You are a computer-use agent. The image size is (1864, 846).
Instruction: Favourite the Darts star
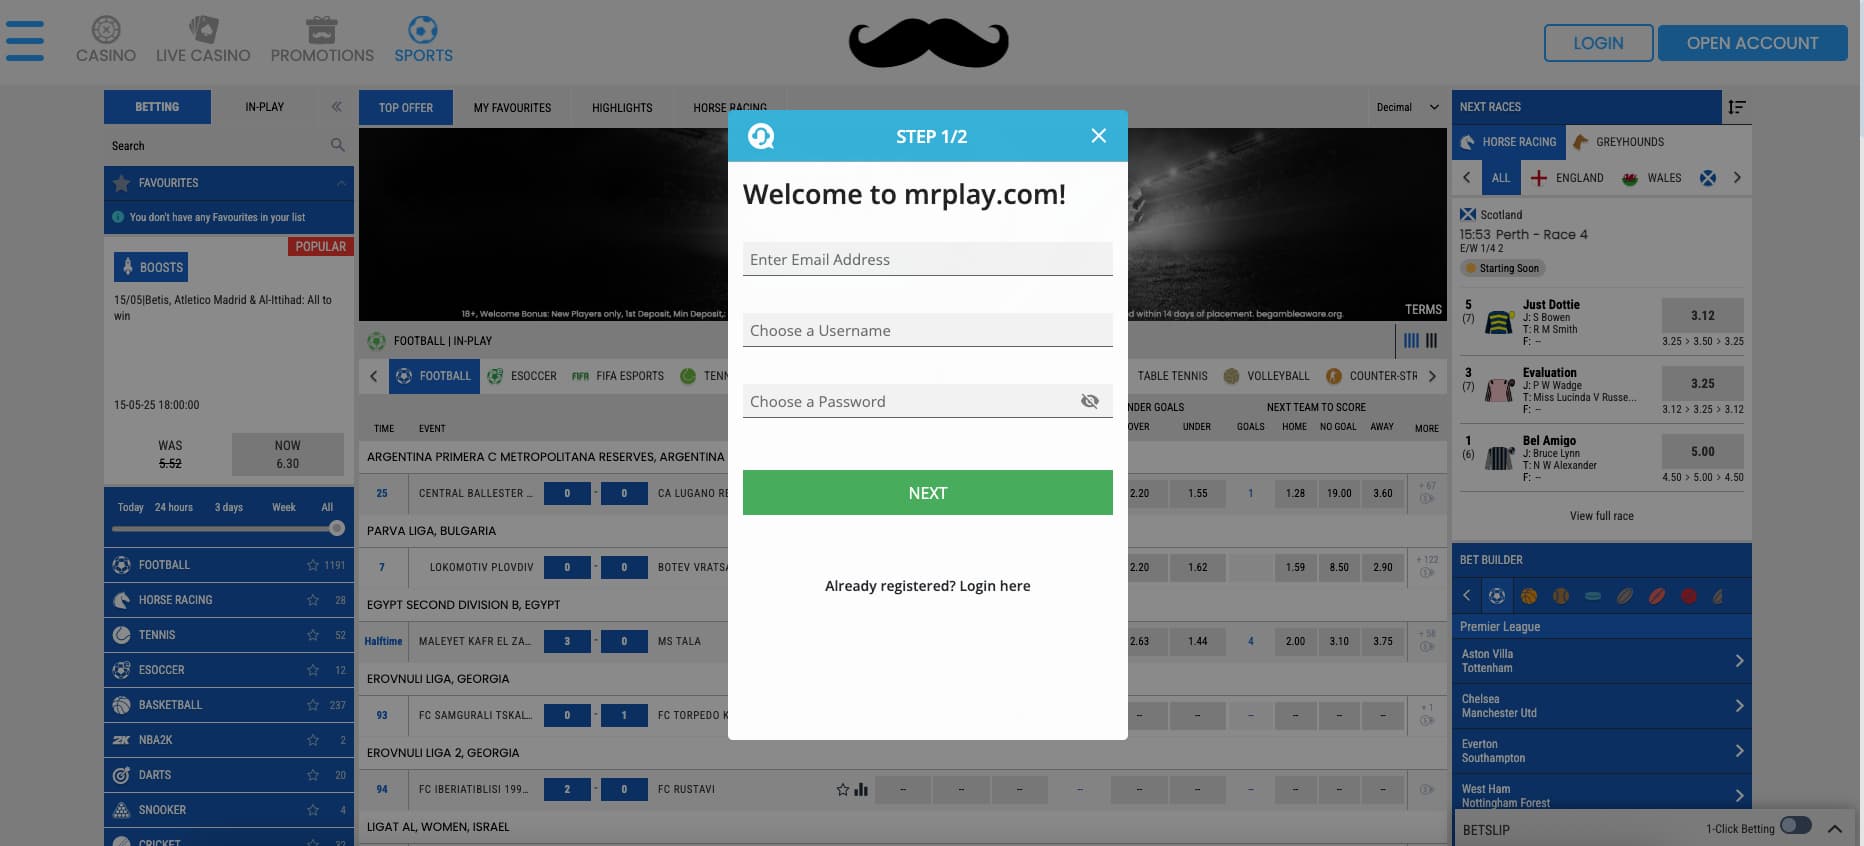313,775
